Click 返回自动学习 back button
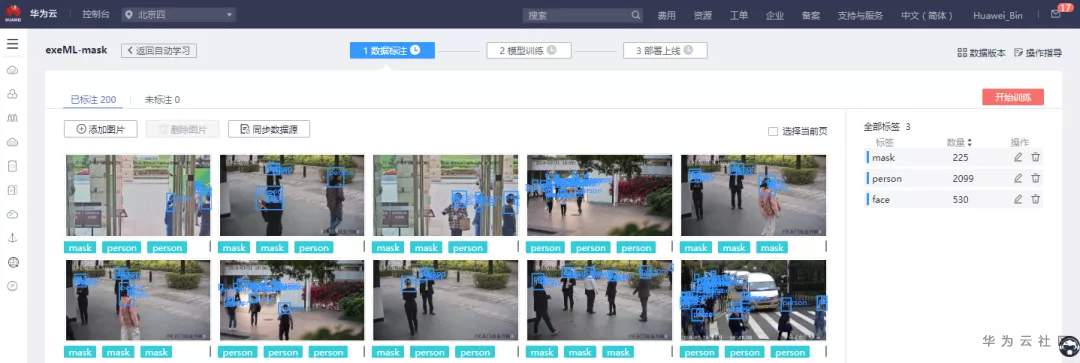 (x=159, y=50)
